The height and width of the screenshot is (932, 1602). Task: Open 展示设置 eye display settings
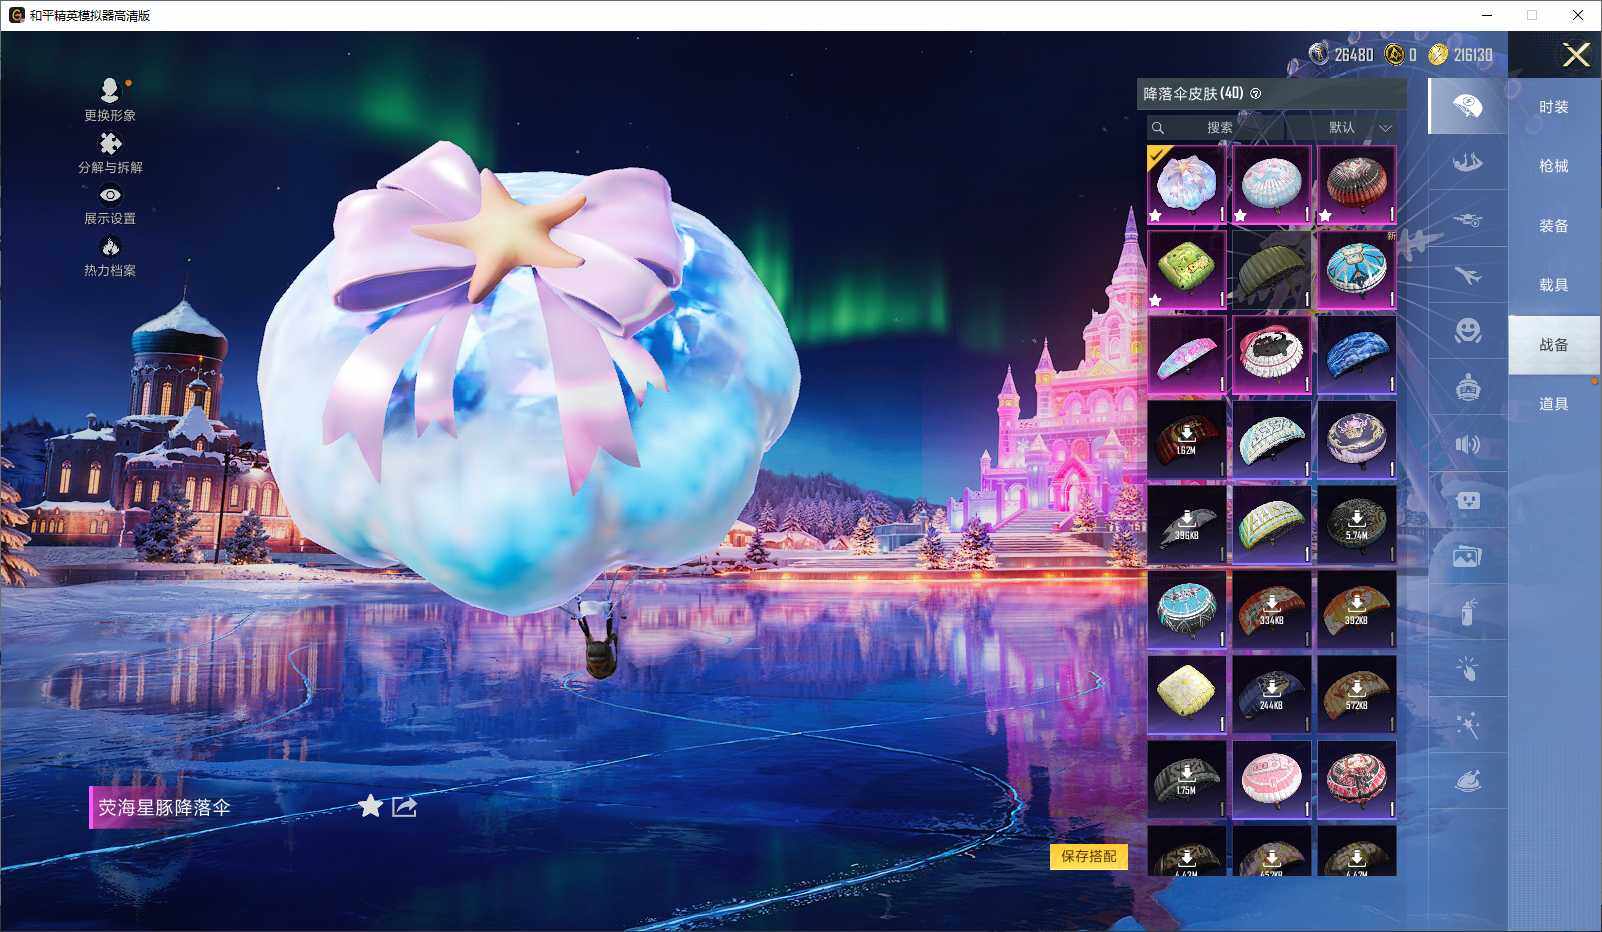110,196
